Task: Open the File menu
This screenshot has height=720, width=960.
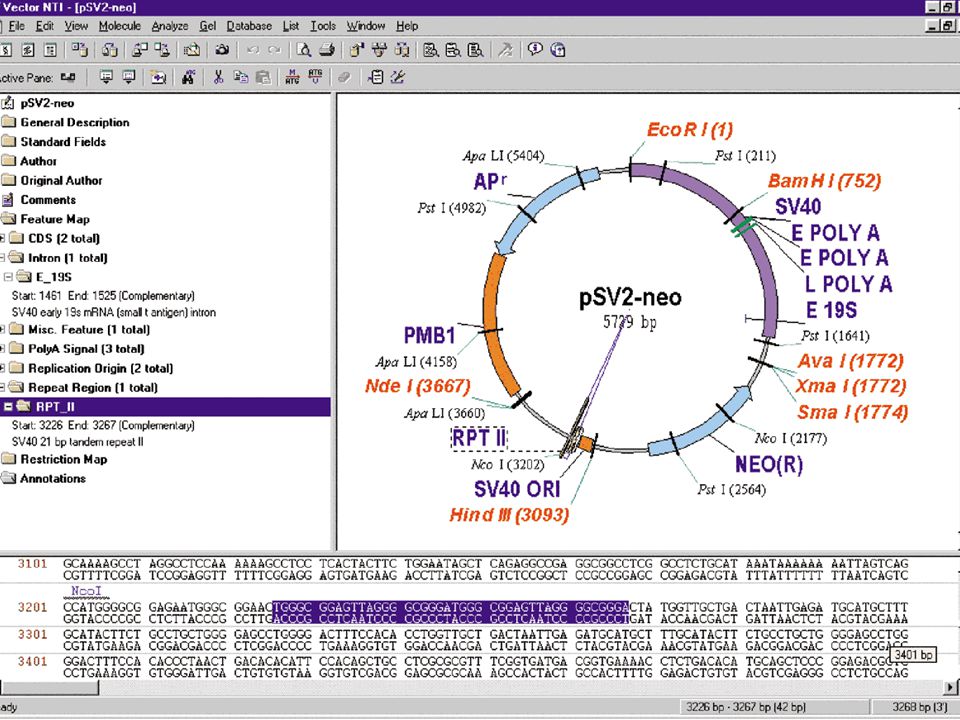Action: [x=17, y=26]
